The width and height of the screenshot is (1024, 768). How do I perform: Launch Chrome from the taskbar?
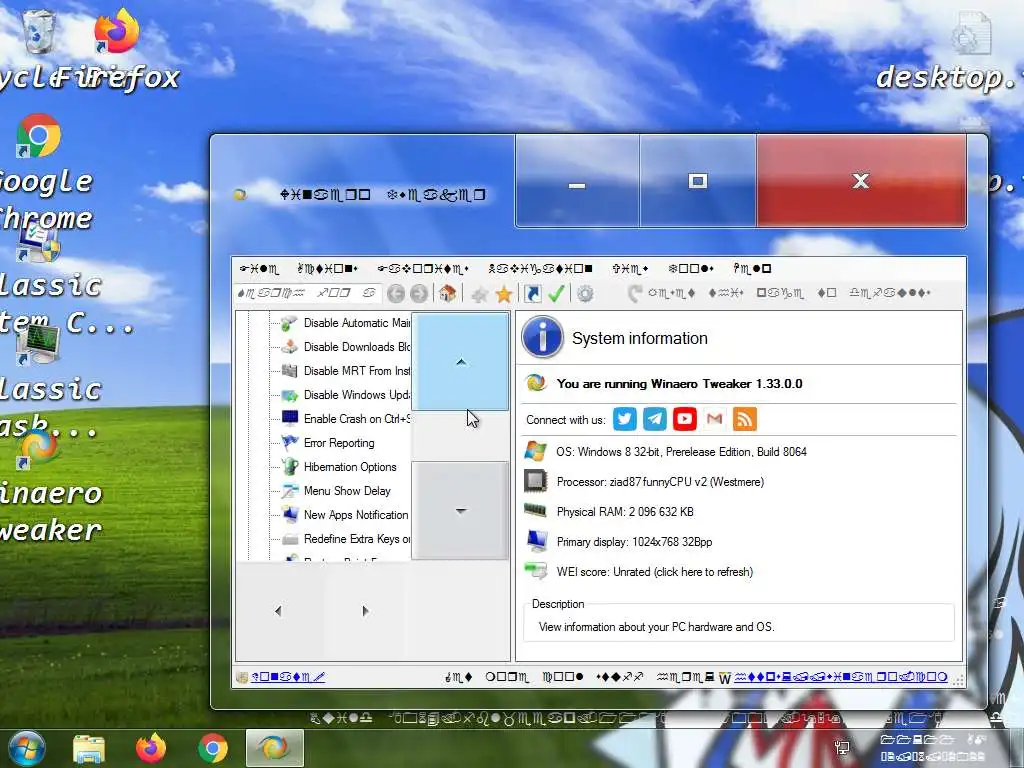pos(213,748)
